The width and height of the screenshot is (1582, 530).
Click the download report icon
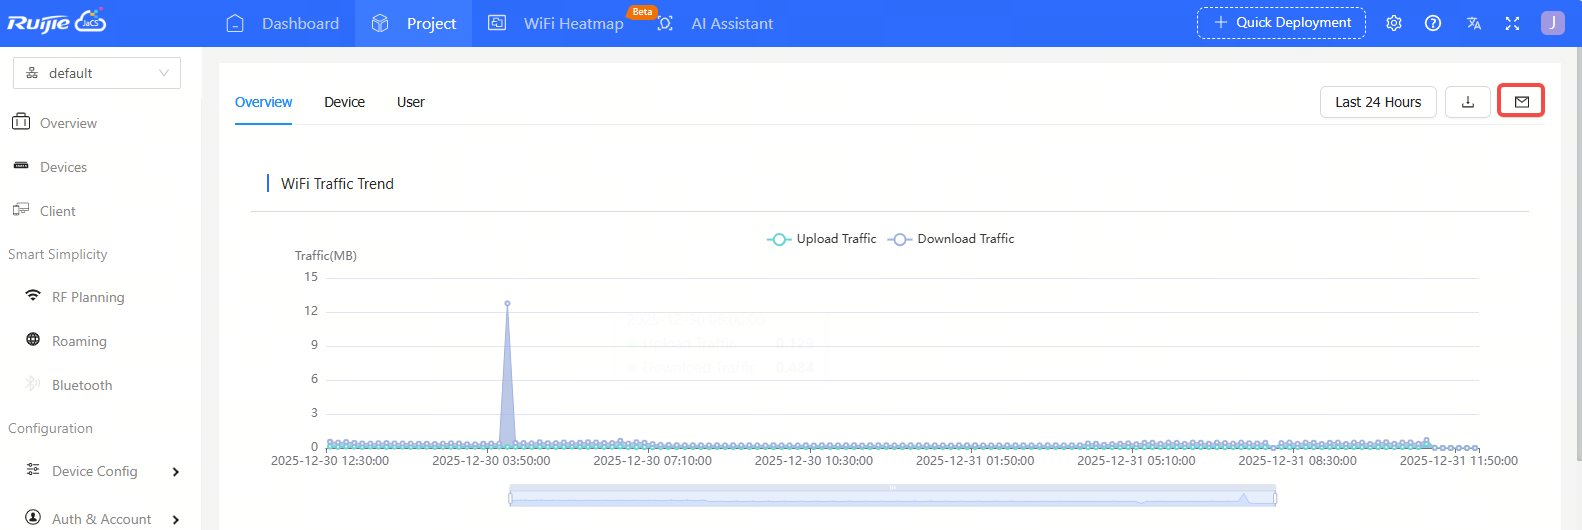pyautogui.click(x=1467, y=102)
